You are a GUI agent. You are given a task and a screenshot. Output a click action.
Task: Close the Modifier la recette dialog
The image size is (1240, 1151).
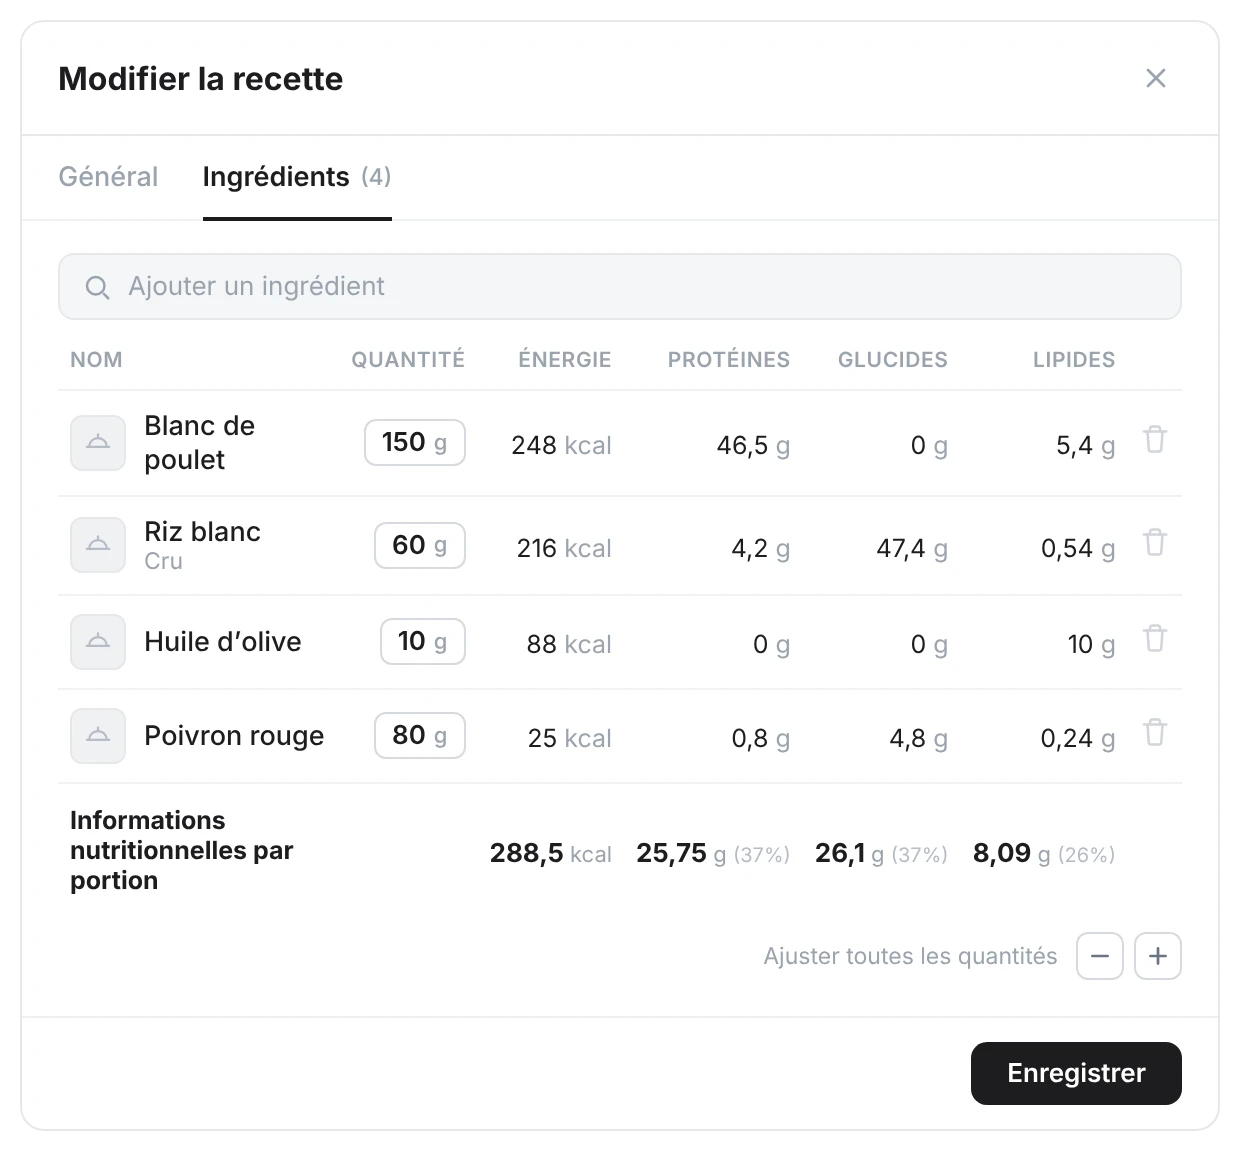click(x=1156, y=78)
